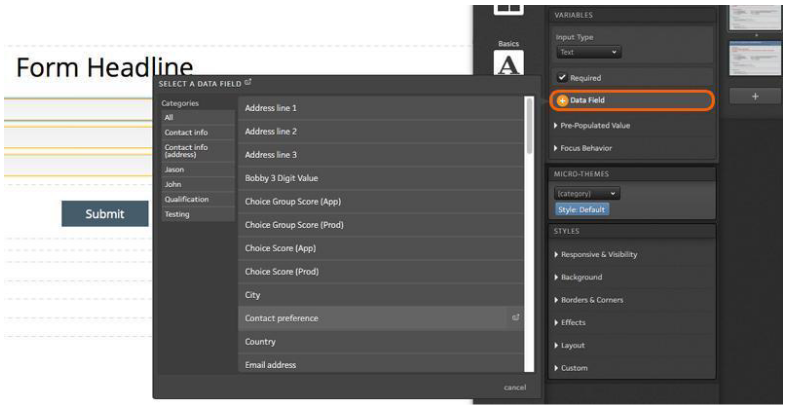Uncheck the Required checkbox
Viewport: 785px width, 406px height.
(562, 77)
